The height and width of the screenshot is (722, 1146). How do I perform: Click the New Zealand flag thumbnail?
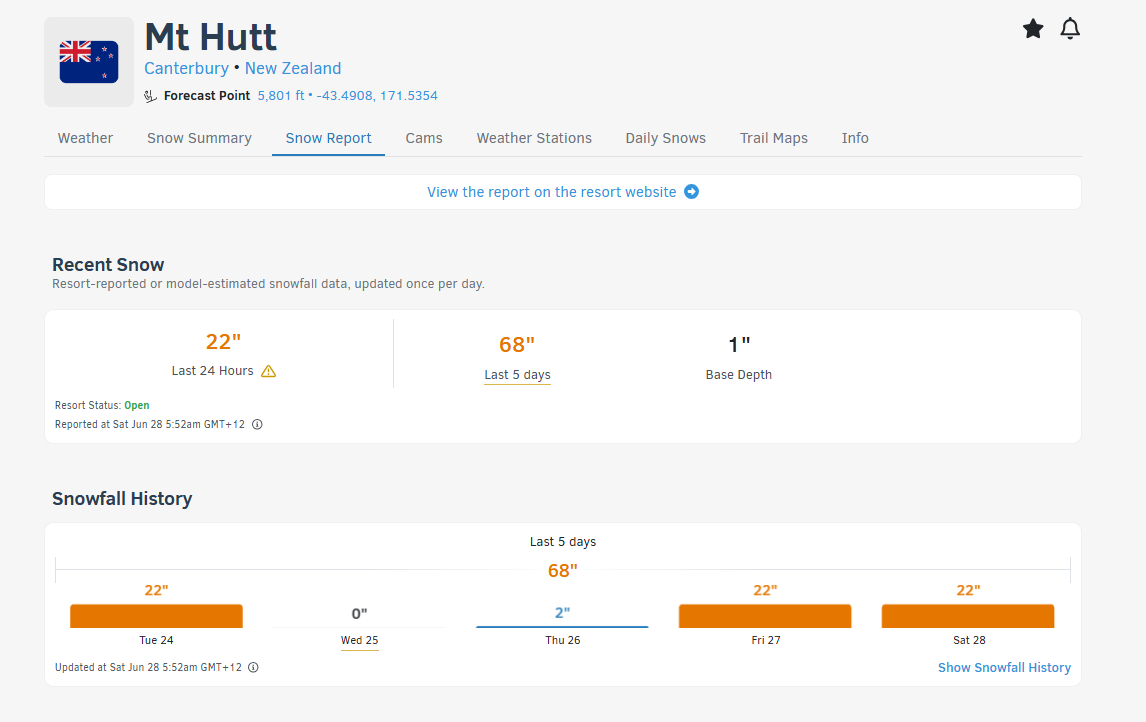[x=89, y=62]
